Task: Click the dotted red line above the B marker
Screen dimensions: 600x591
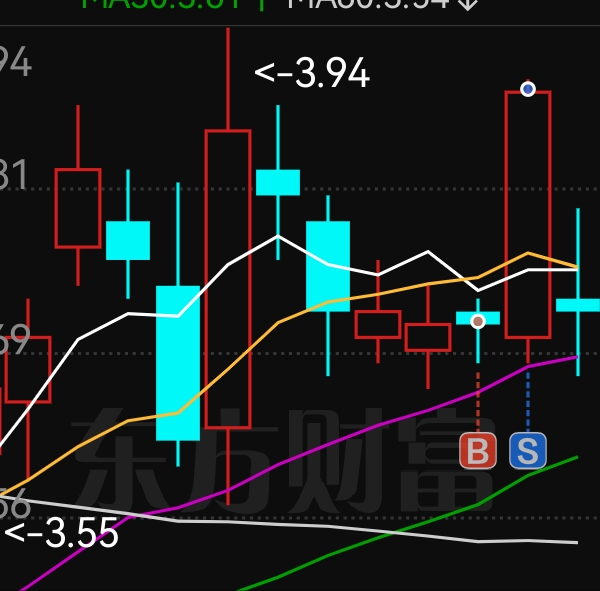Action: [x=478, y=402]
